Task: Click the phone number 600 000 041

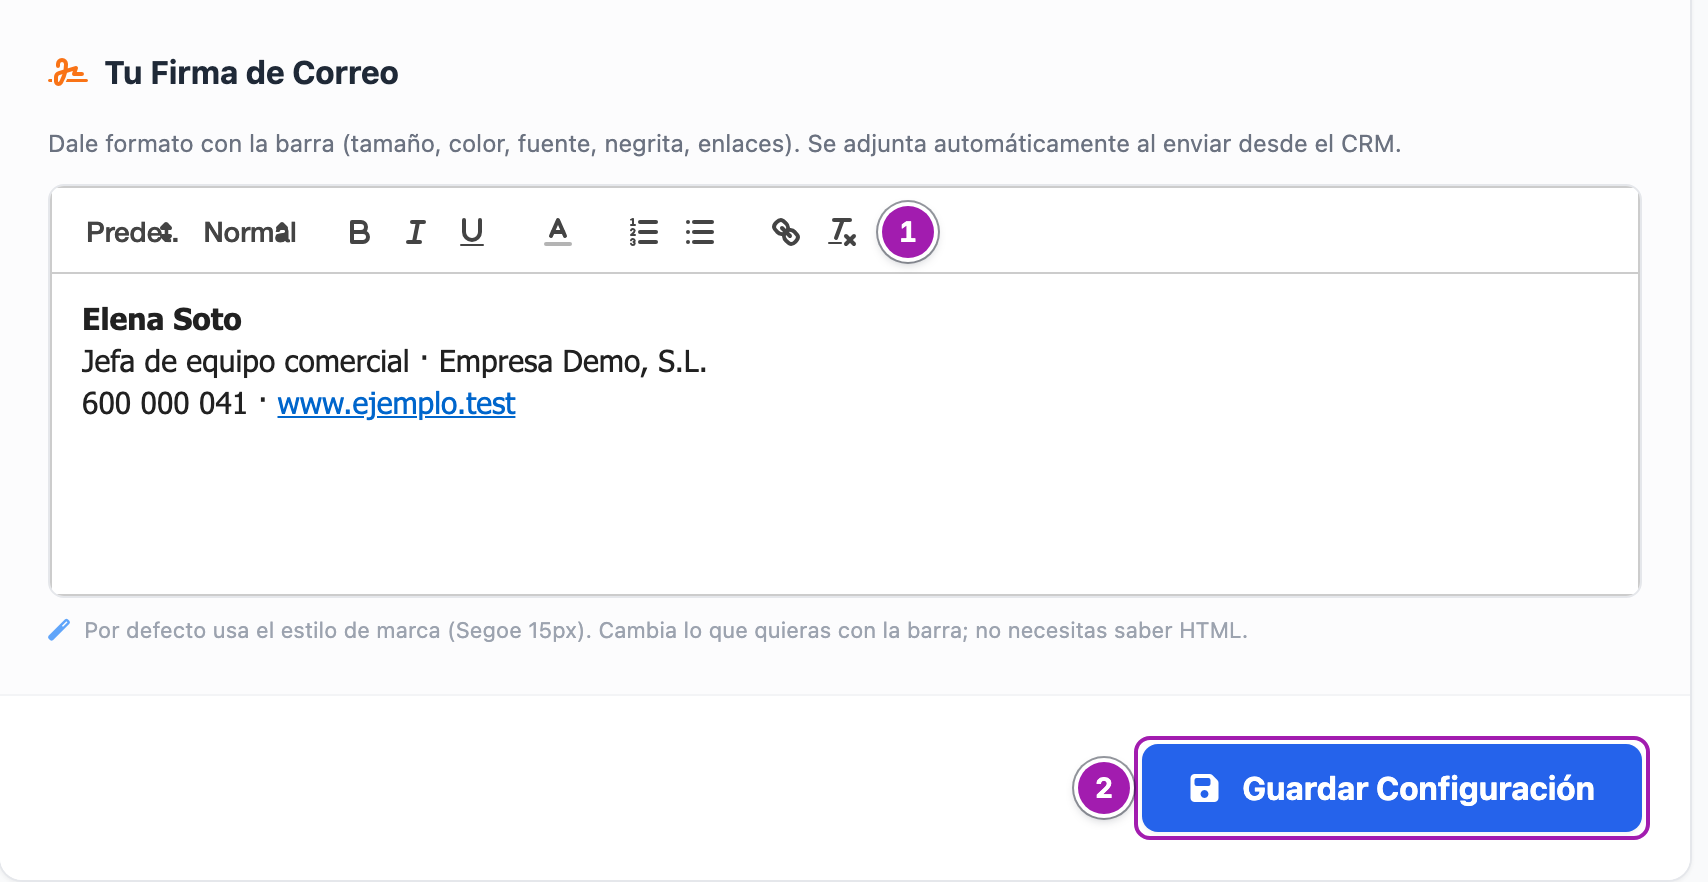Action: (164, 403)
